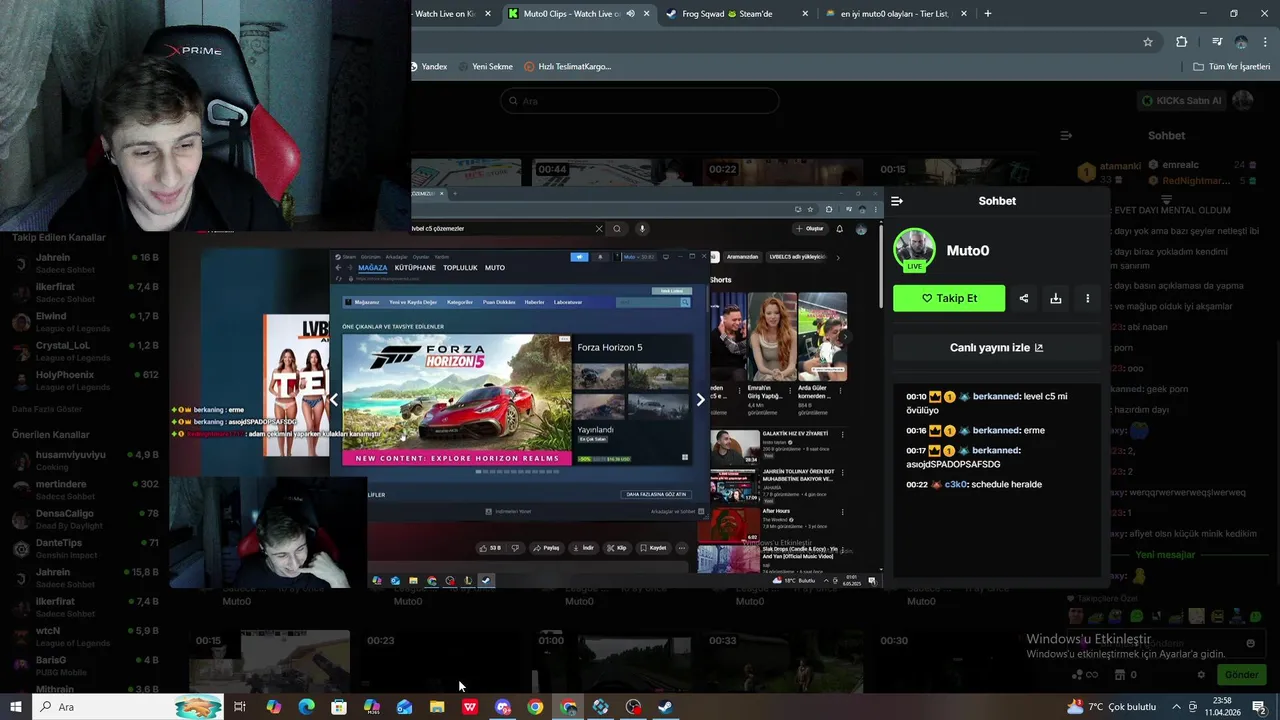The width and height of the screenshot is (1280, 720).
Task: Close the Frog Sqwad Steam'de tab
Action: click(805, 14)
